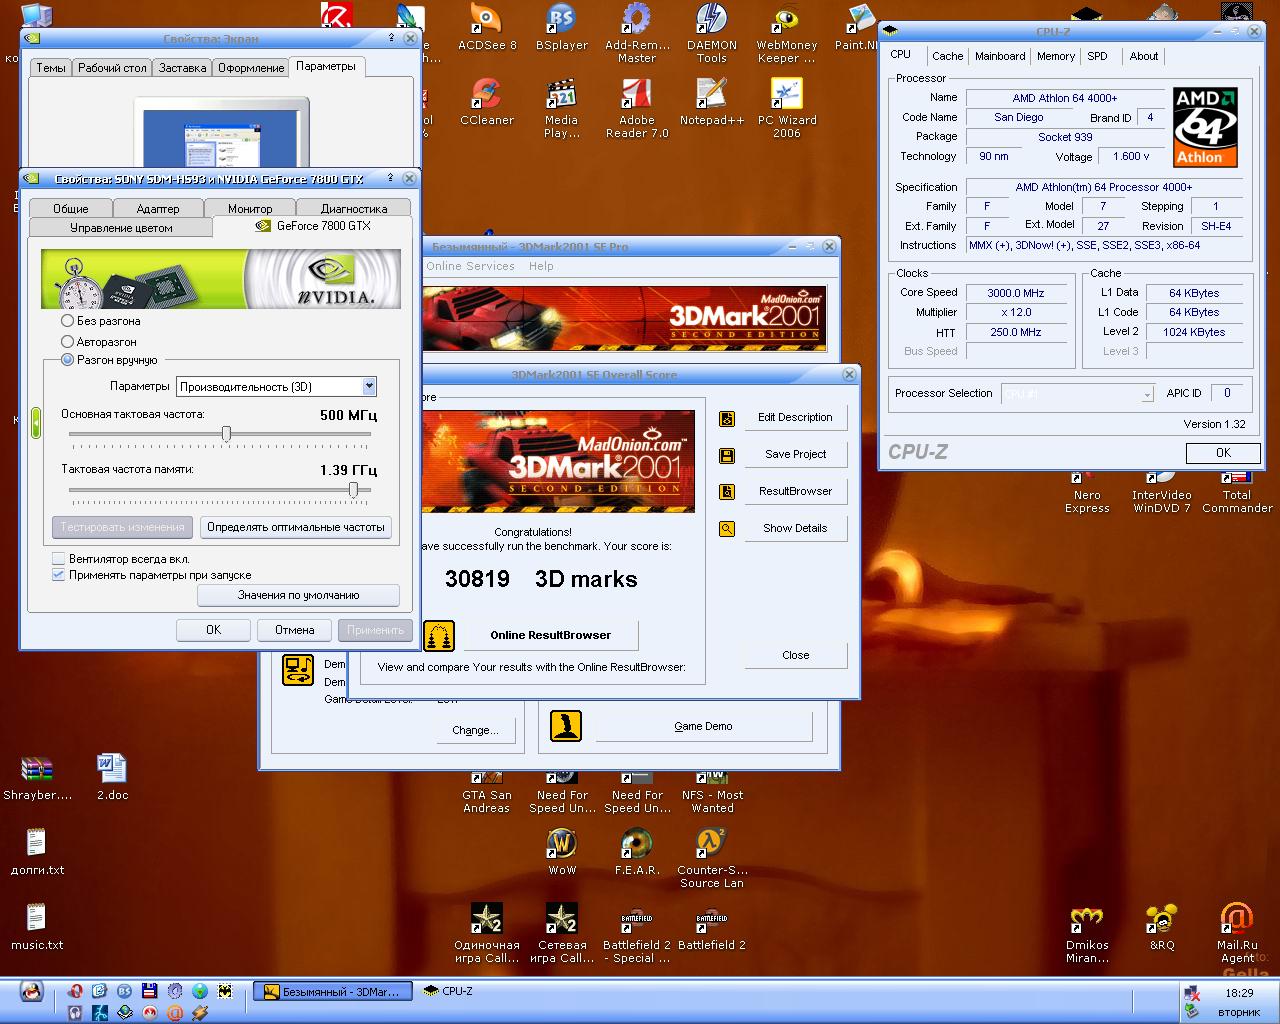Click the Start button on taskbar

point(32,992)
